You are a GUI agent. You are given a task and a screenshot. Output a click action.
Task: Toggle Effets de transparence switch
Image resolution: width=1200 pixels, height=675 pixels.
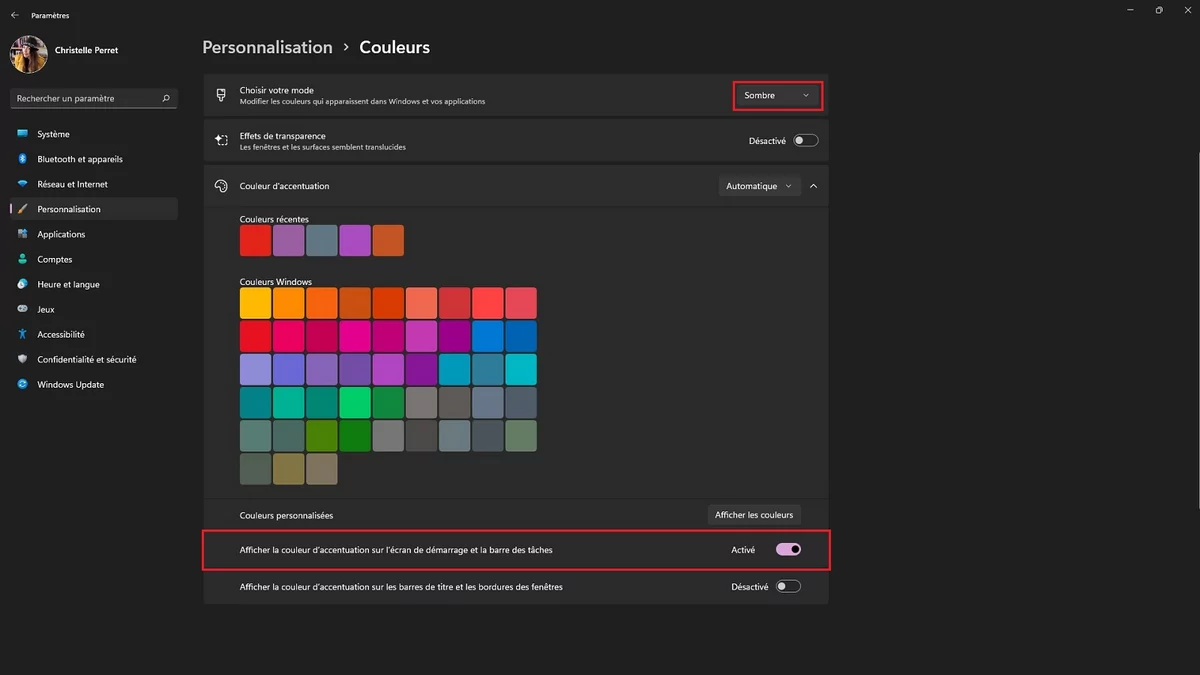(x=805, y=141)
